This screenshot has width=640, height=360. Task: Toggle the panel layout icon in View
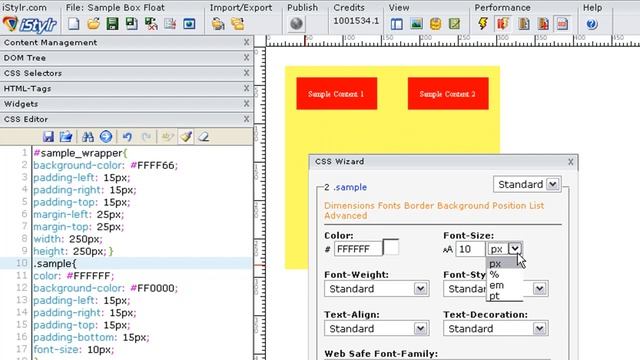click(x=397, y=24)
